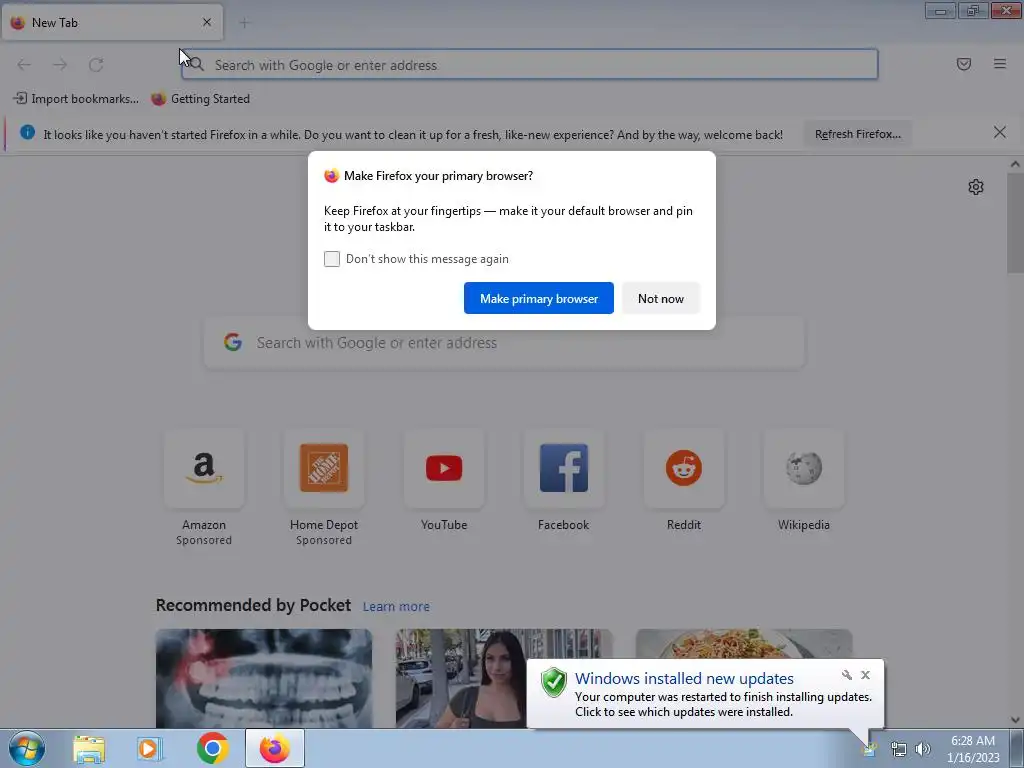1024x768 pixels.
Task: Click the Not now button
Action: pos(661,298)
